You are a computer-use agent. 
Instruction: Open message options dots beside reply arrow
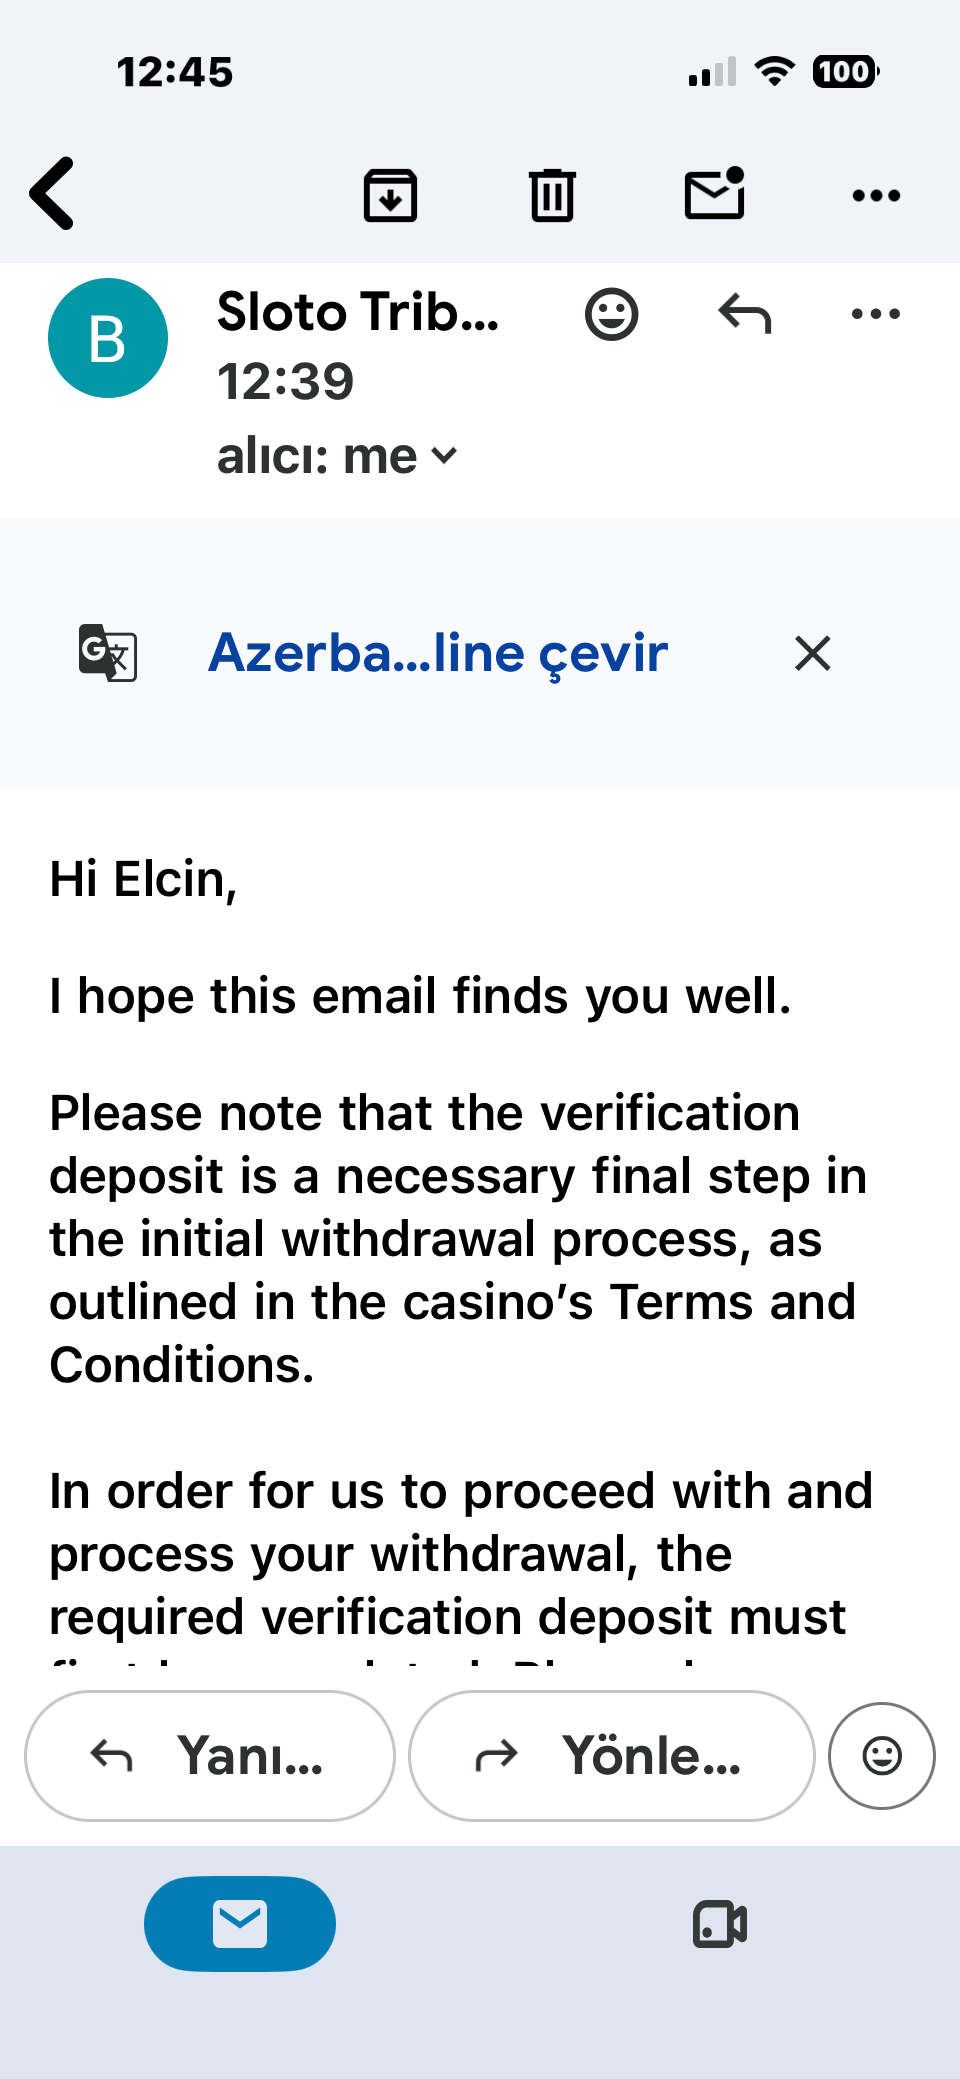(876, 314)
